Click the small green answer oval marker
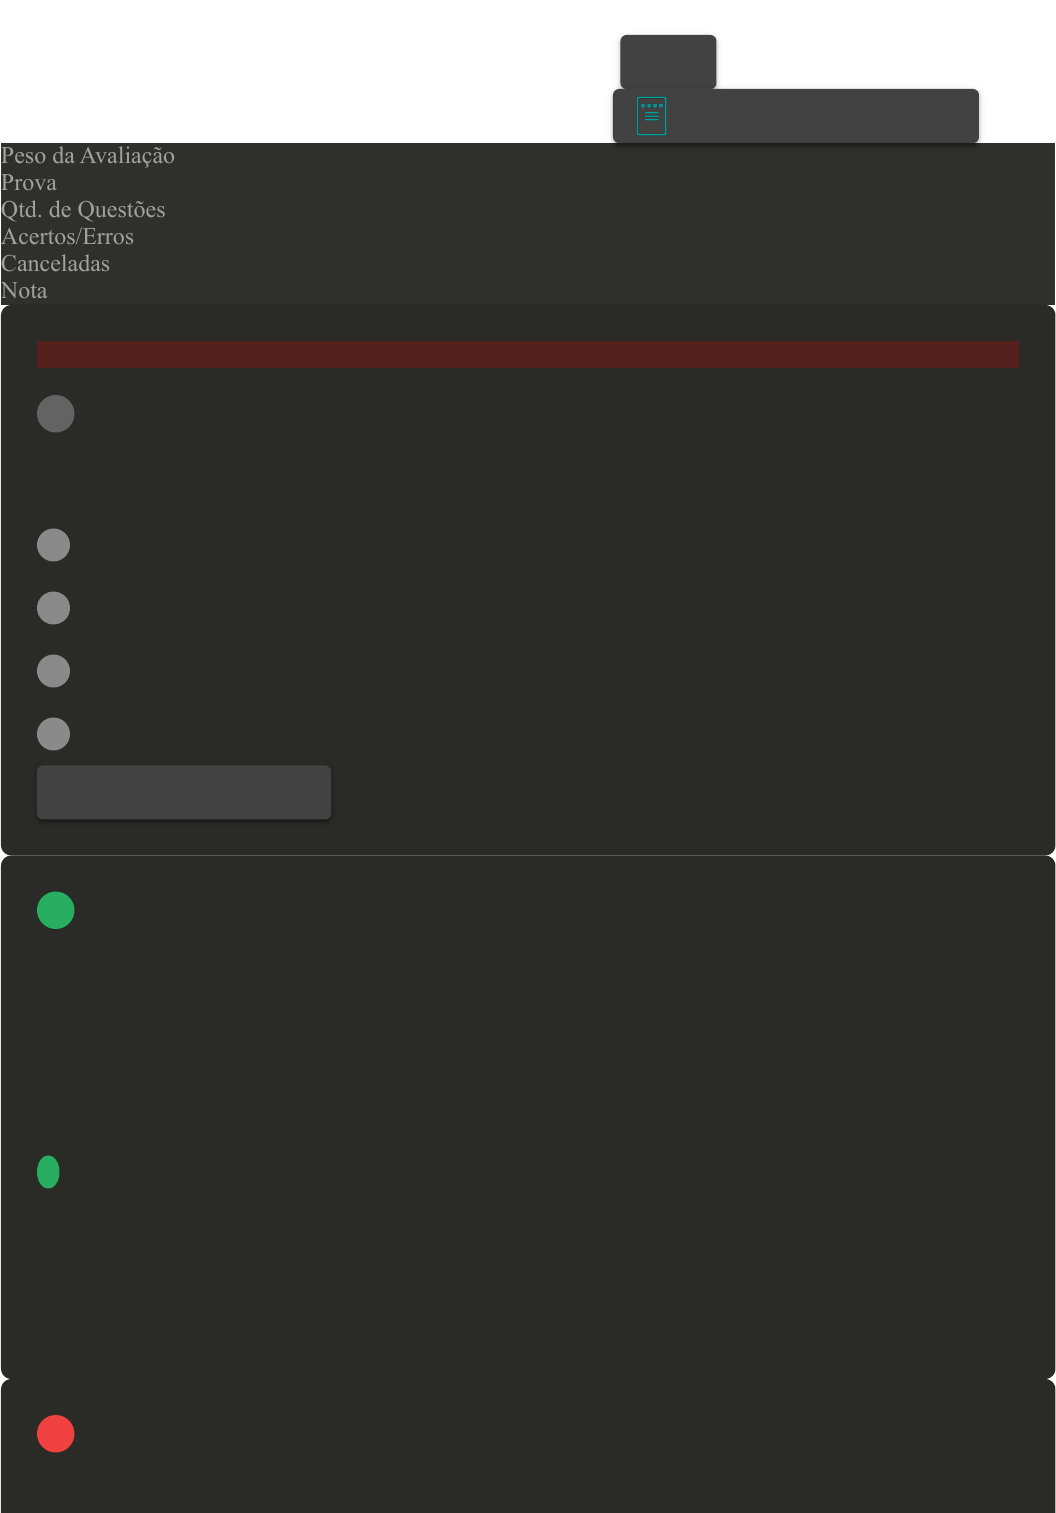1056x1513 pixels. coord(48,1172)
